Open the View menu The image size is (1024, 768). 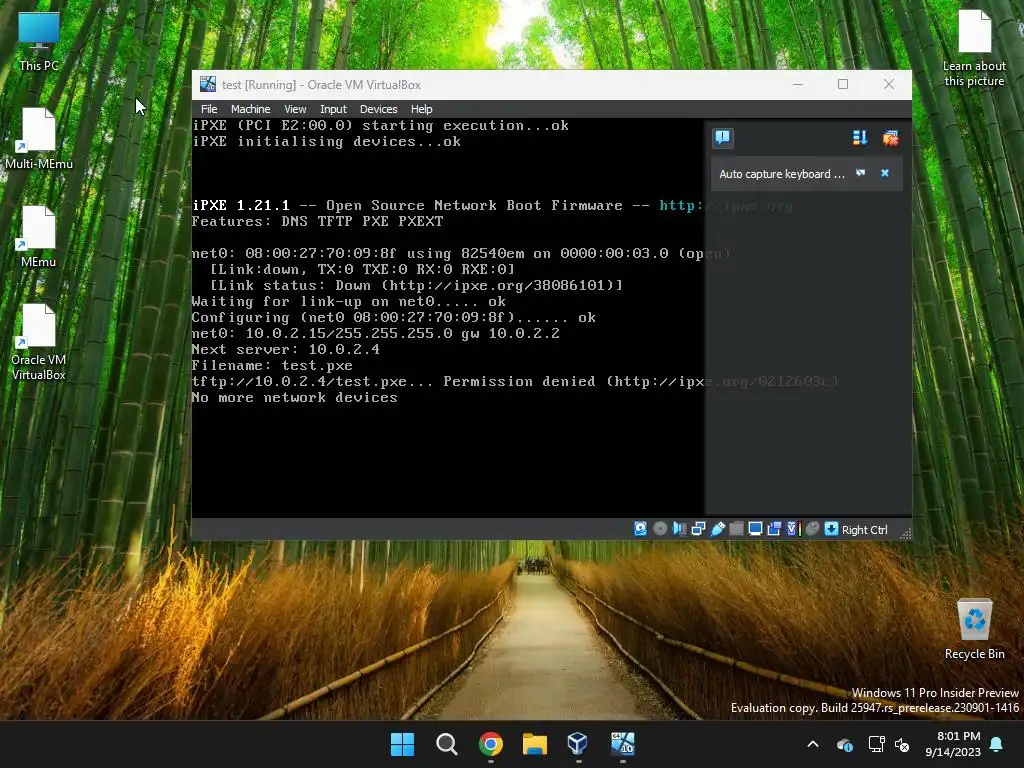click(295, 109)
